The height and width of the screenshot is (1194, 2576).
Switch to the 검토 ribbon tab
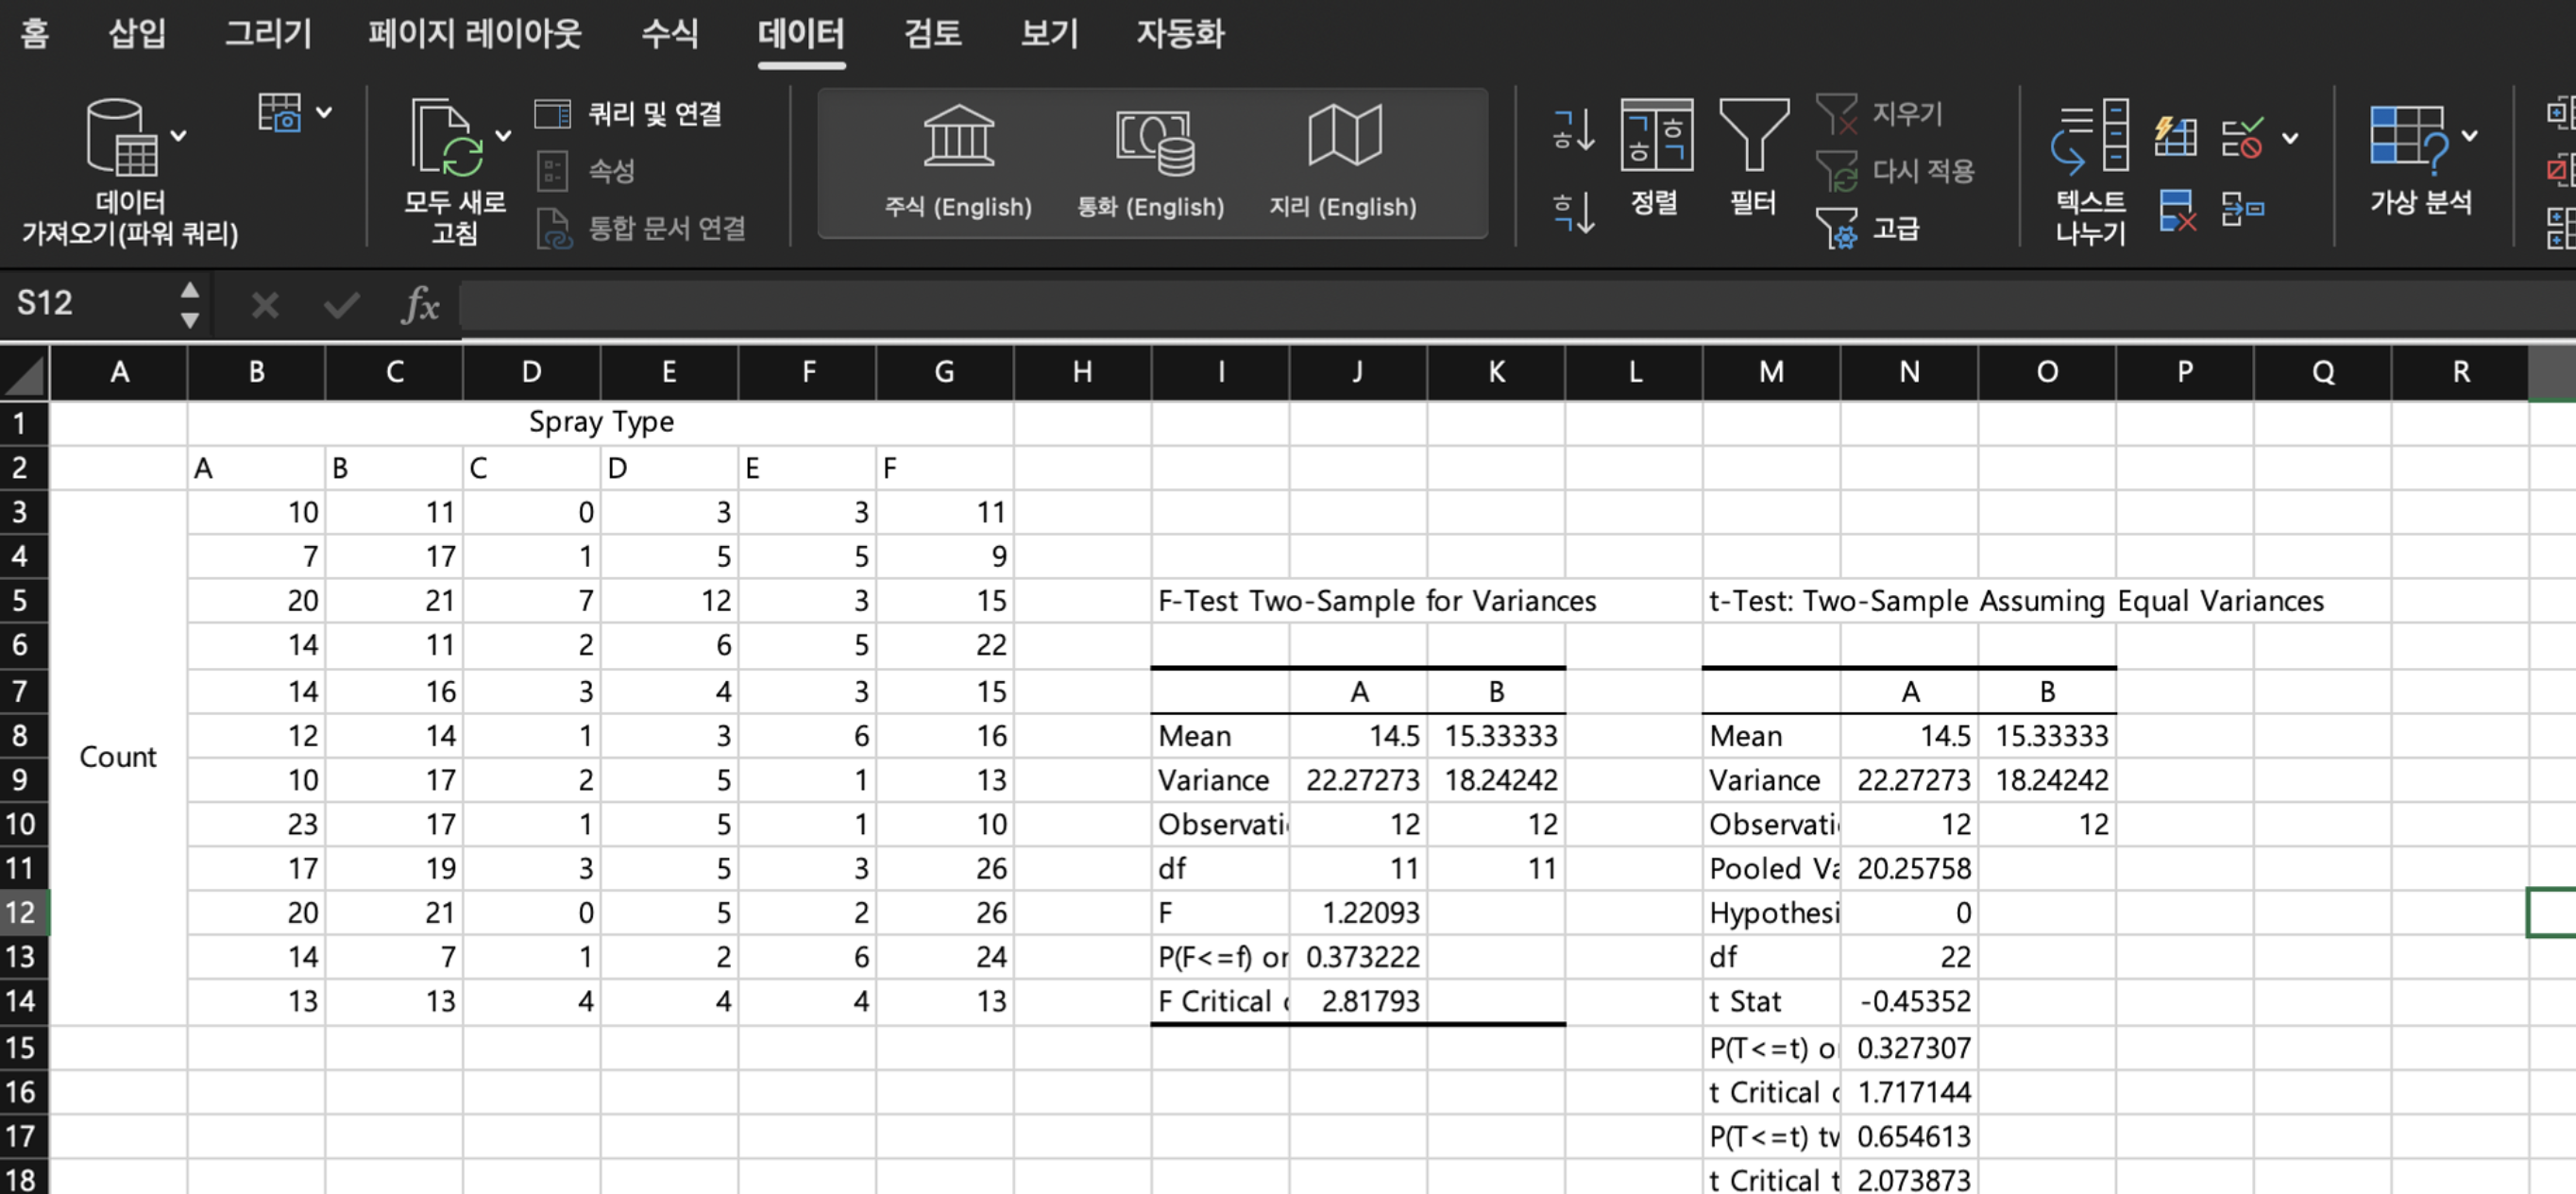931,34
